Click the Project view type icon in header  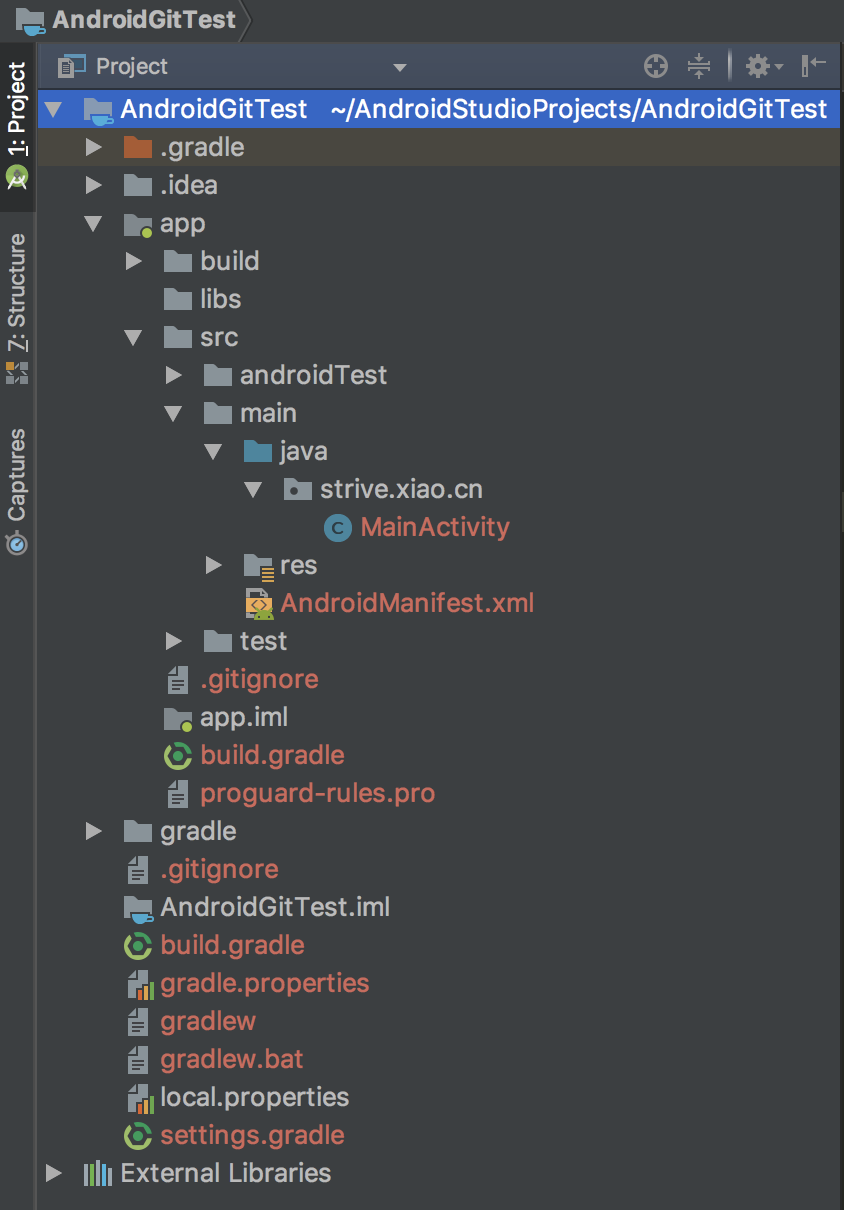click(x=71, y=67)
